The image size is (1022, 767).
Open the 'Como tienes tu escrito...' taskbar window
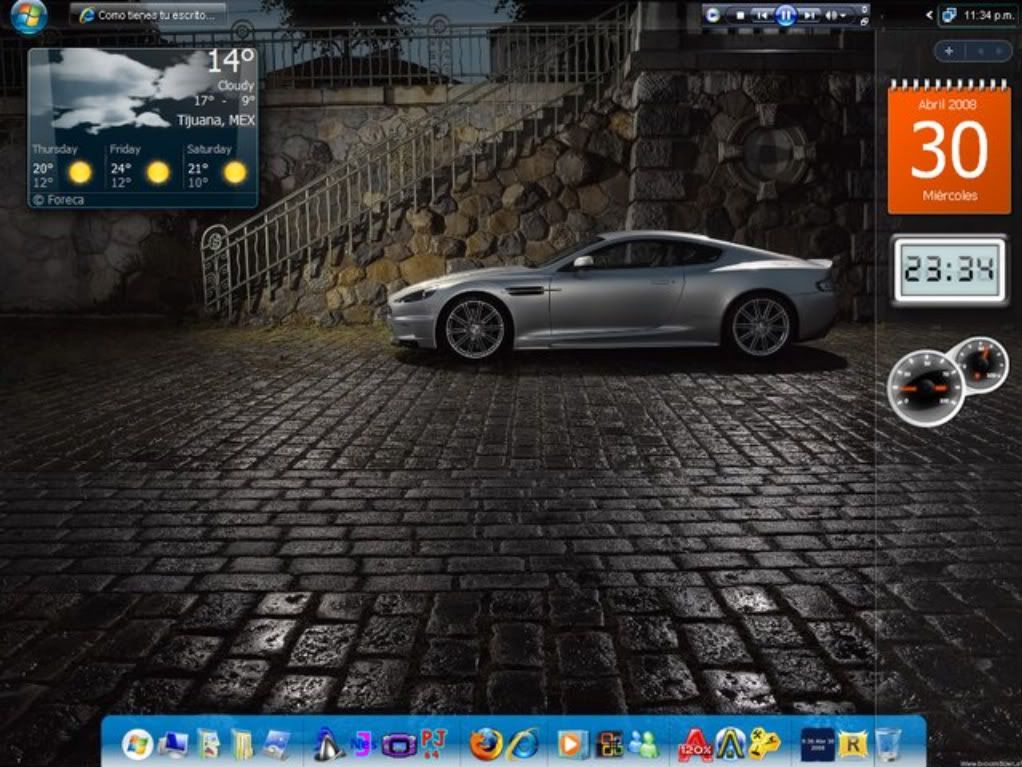pyautogui.click(x=149, y=15)
